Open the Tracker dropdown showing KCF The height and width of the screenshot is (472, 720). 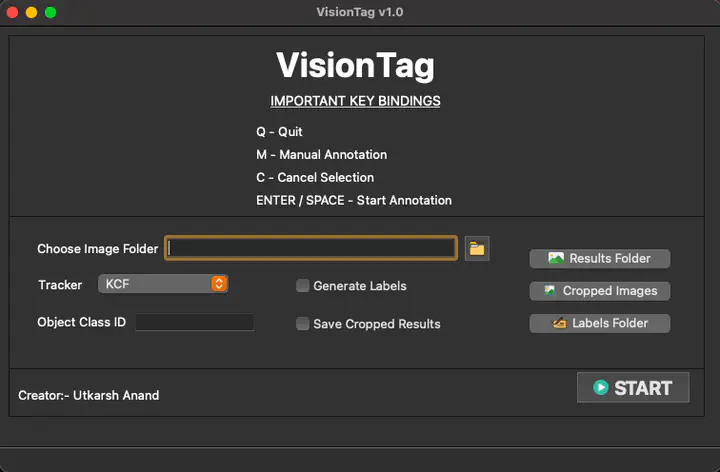click(x=163, y=284)
